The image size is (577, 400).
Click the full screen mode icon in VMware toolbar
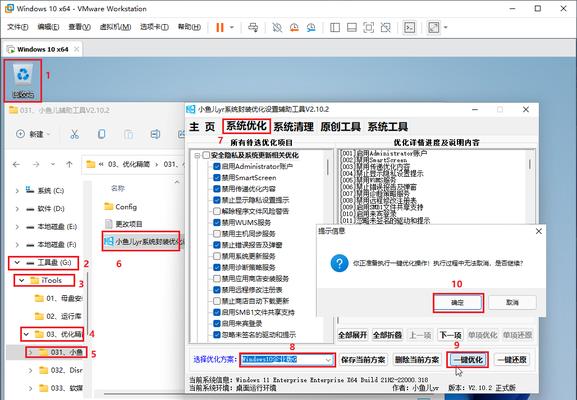pos(368,27)
